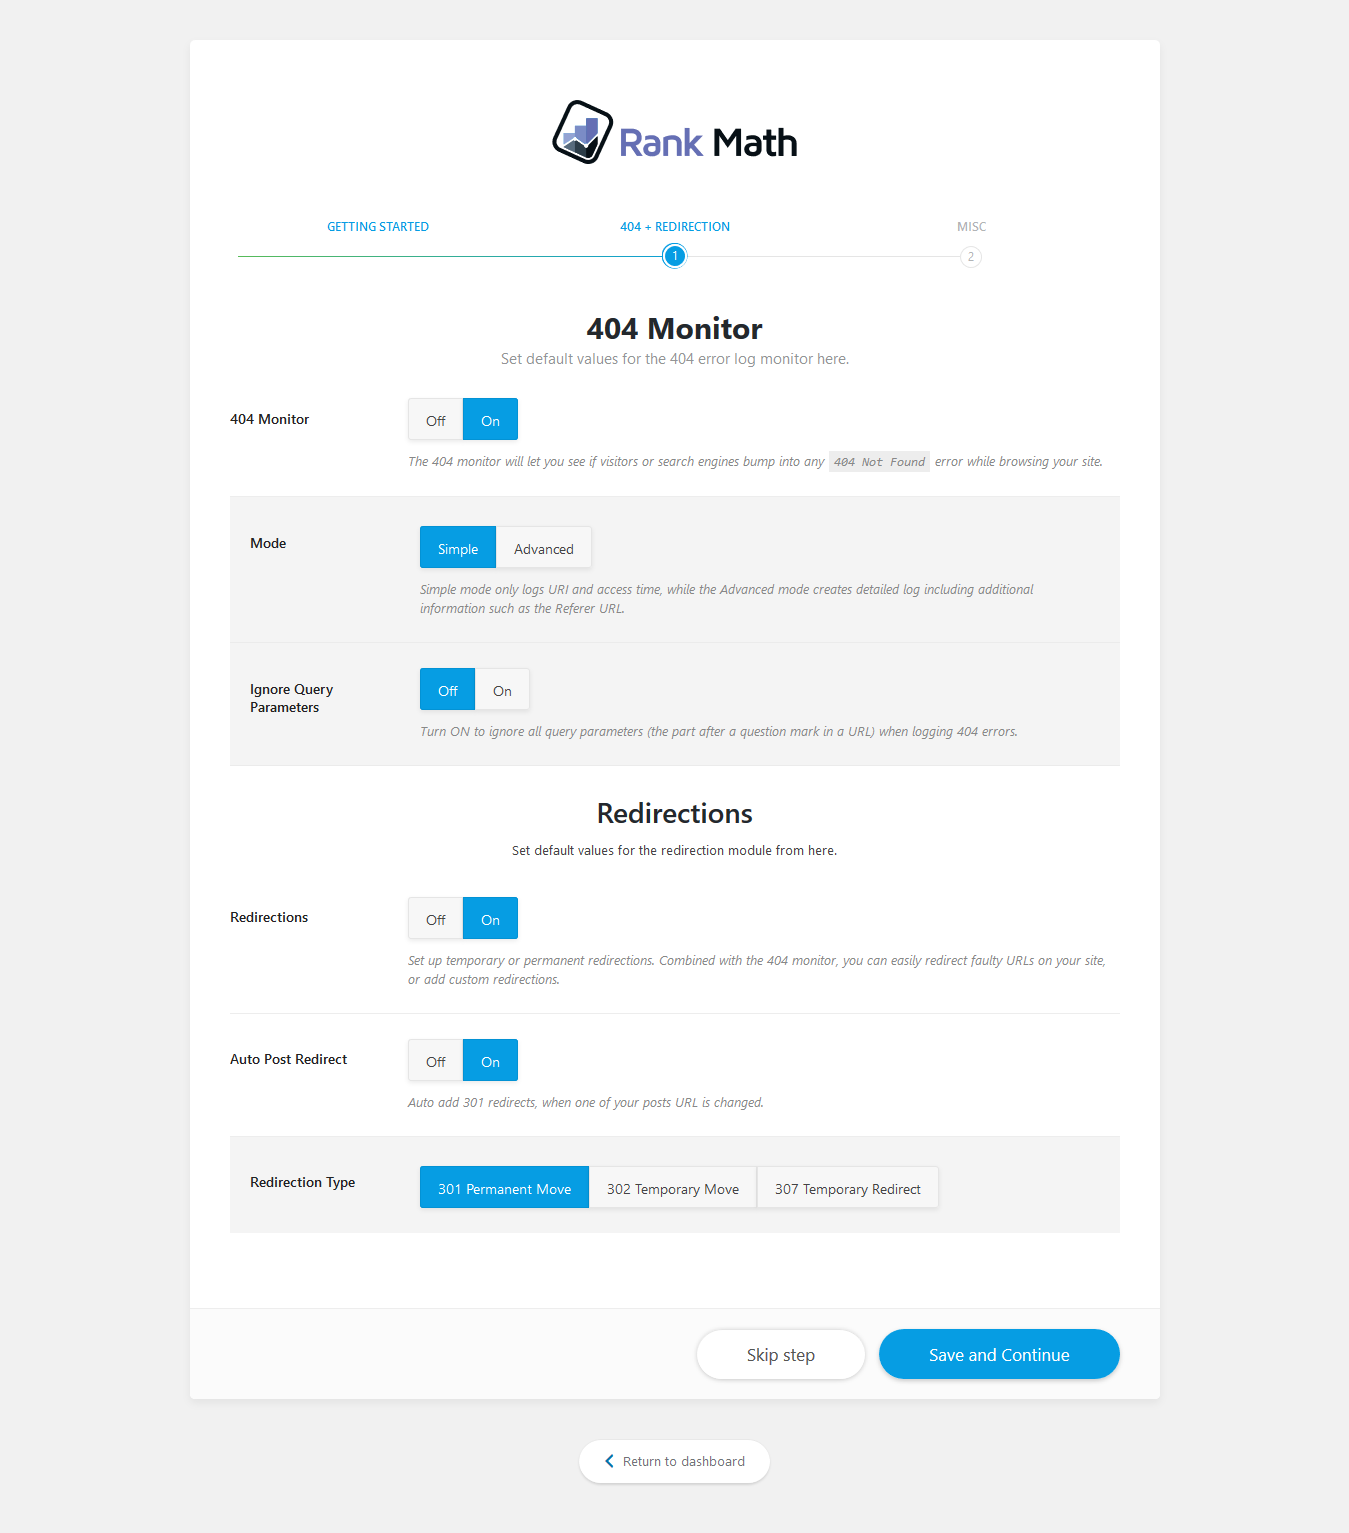
Task: Select Advanced mode
Action: tap(544, 548)
